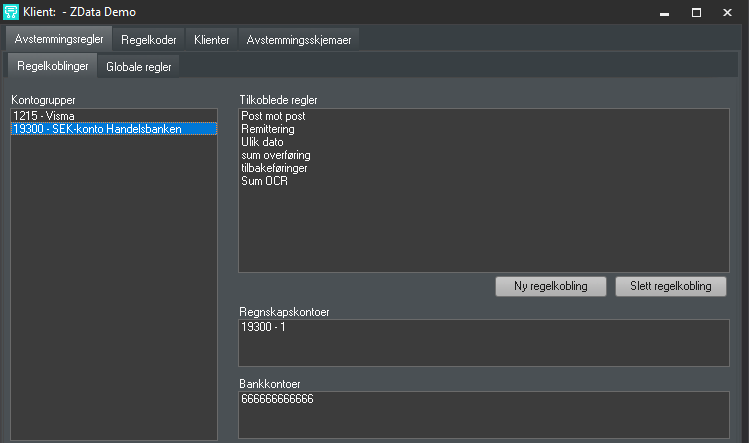749x443 pixels.
Task: Select account group 1215 - Visma
Action: (38, 116)
